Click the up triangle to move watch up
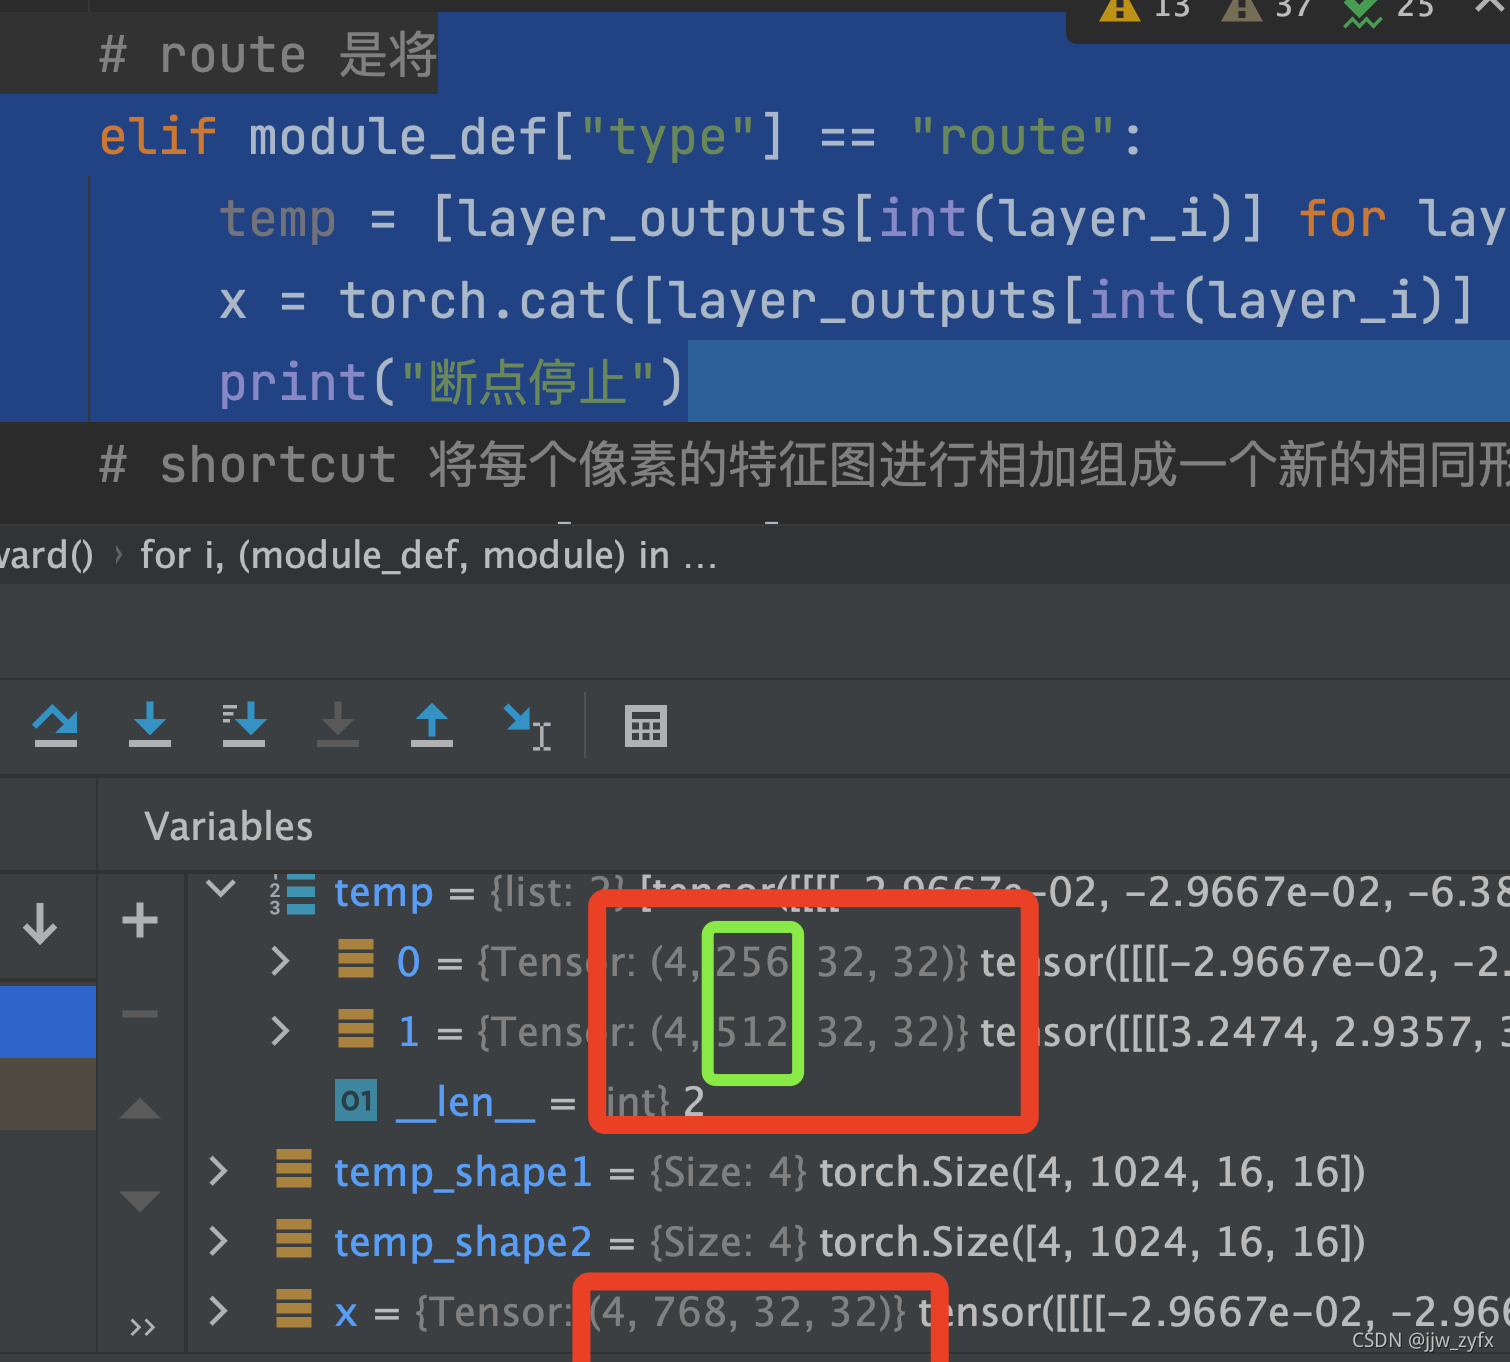The image size is (1510, 1362). (140, 1108)
